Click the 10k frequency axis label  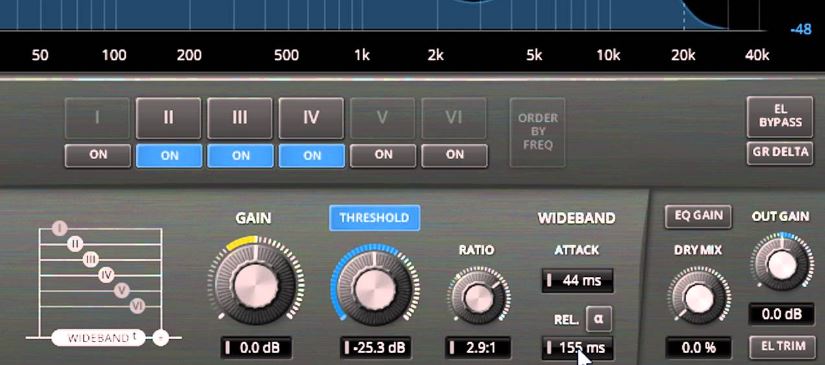[608, 55]
